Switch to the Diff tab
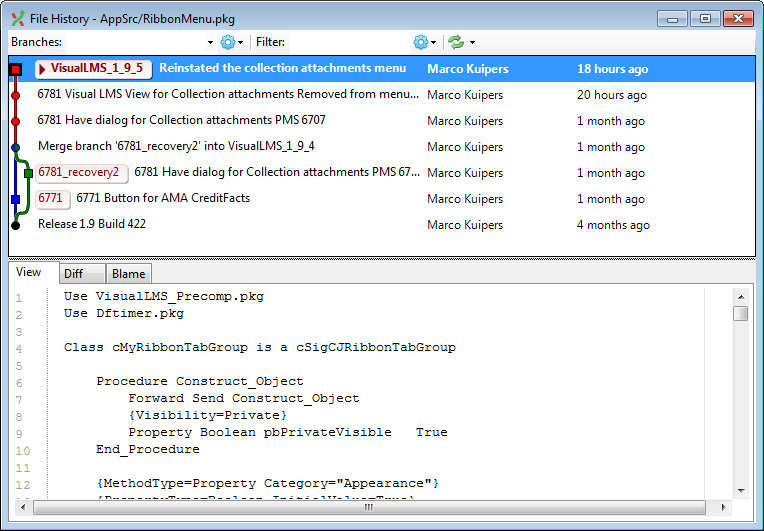The width and height of the screenshot is (764, 531). [74, 274]
